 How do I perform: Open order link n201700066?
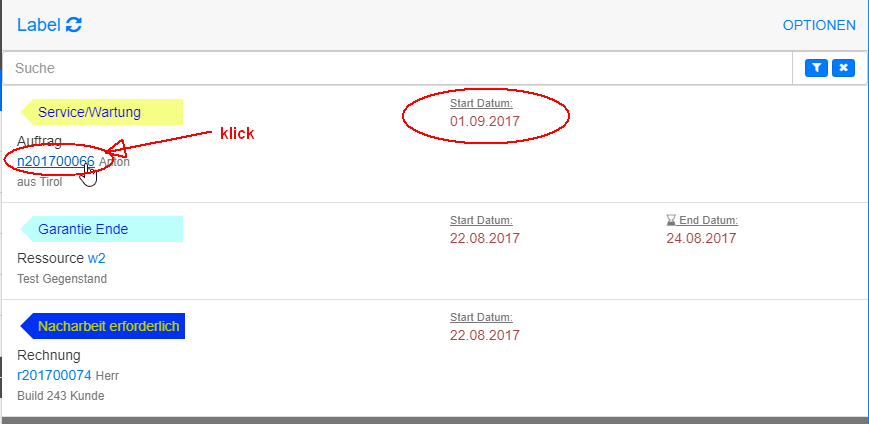click(x=56, y=162)
